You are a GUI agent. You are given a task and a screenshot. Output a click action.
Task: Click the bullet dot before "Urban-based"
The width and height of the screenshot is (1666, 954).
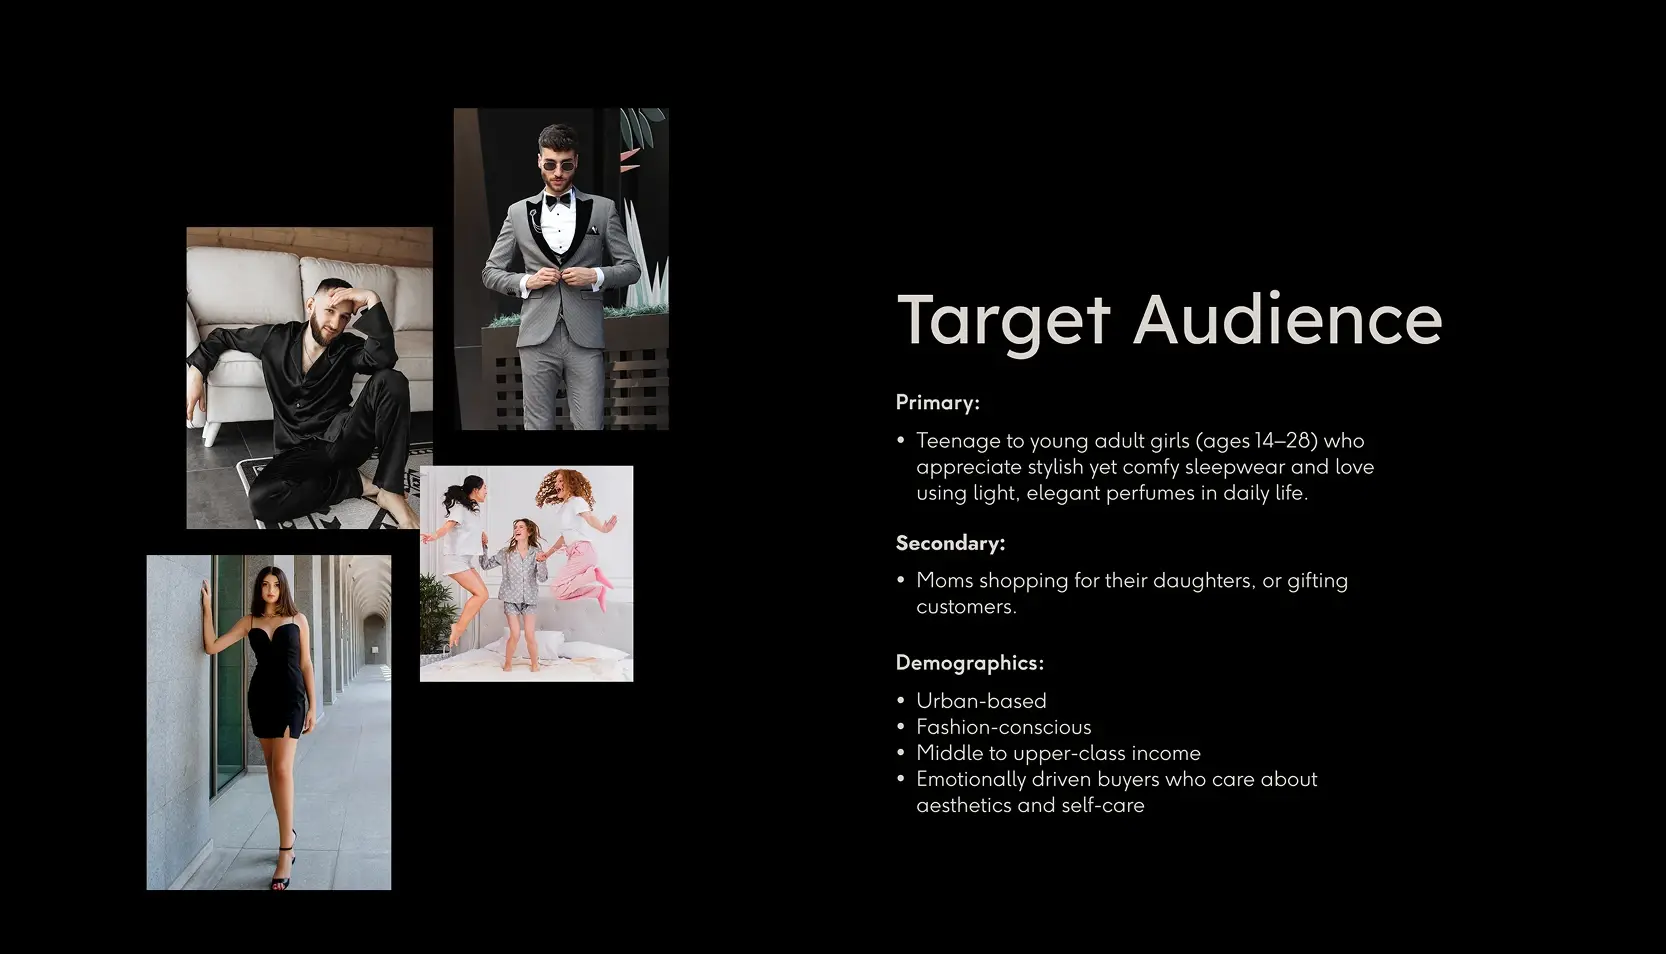point(901,701)
